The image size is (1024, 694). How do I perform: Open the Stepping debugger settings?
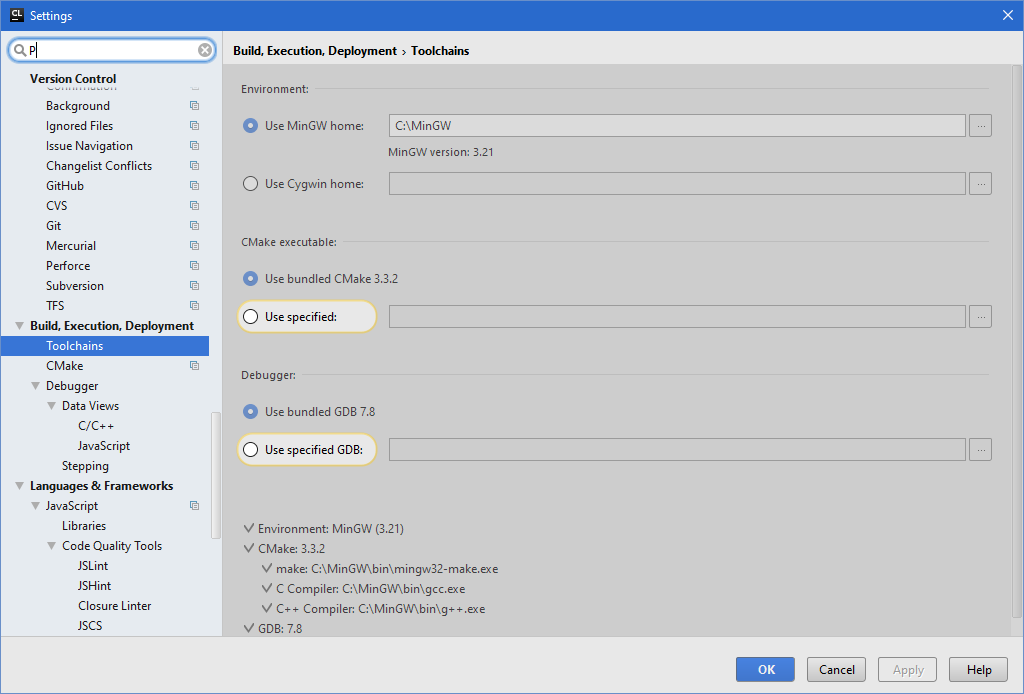tap(85, 465)
